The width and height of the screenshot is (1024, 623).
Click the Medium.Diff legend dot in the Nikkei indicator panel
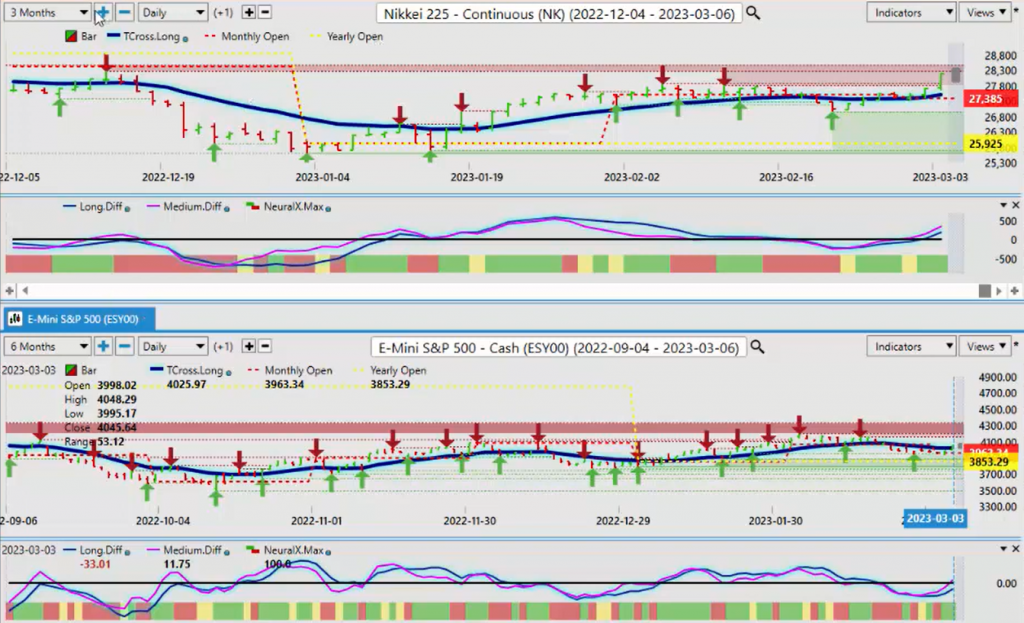tap(227, 209)
